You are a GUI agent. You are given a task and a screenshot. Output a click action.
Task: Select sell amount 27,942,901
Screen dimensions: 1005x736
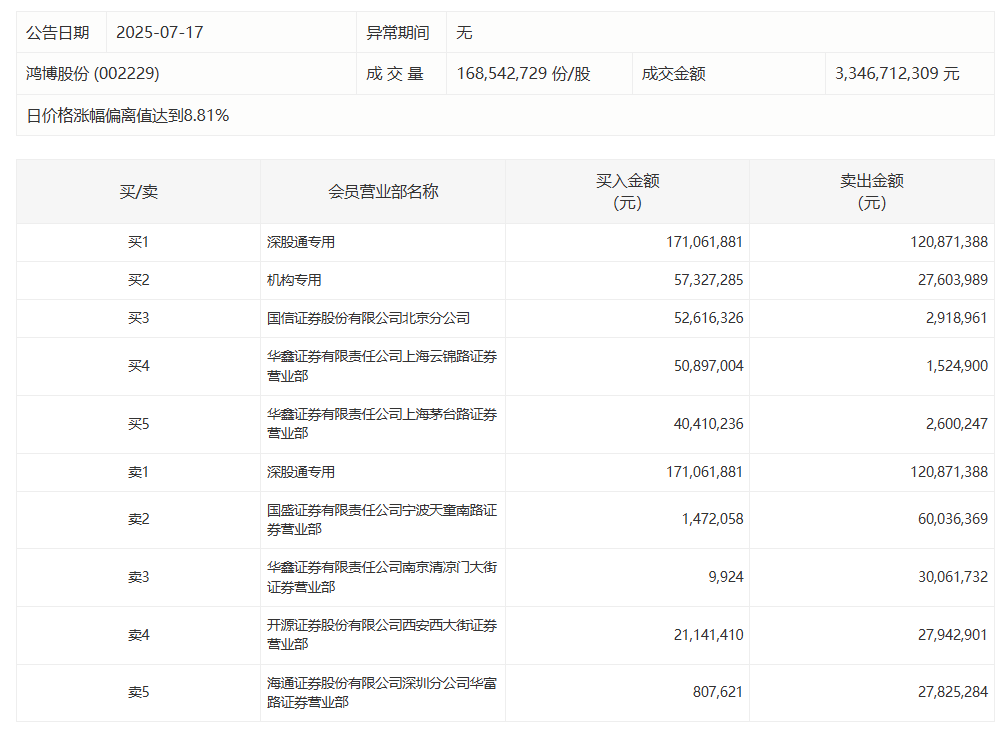[952, 635]
